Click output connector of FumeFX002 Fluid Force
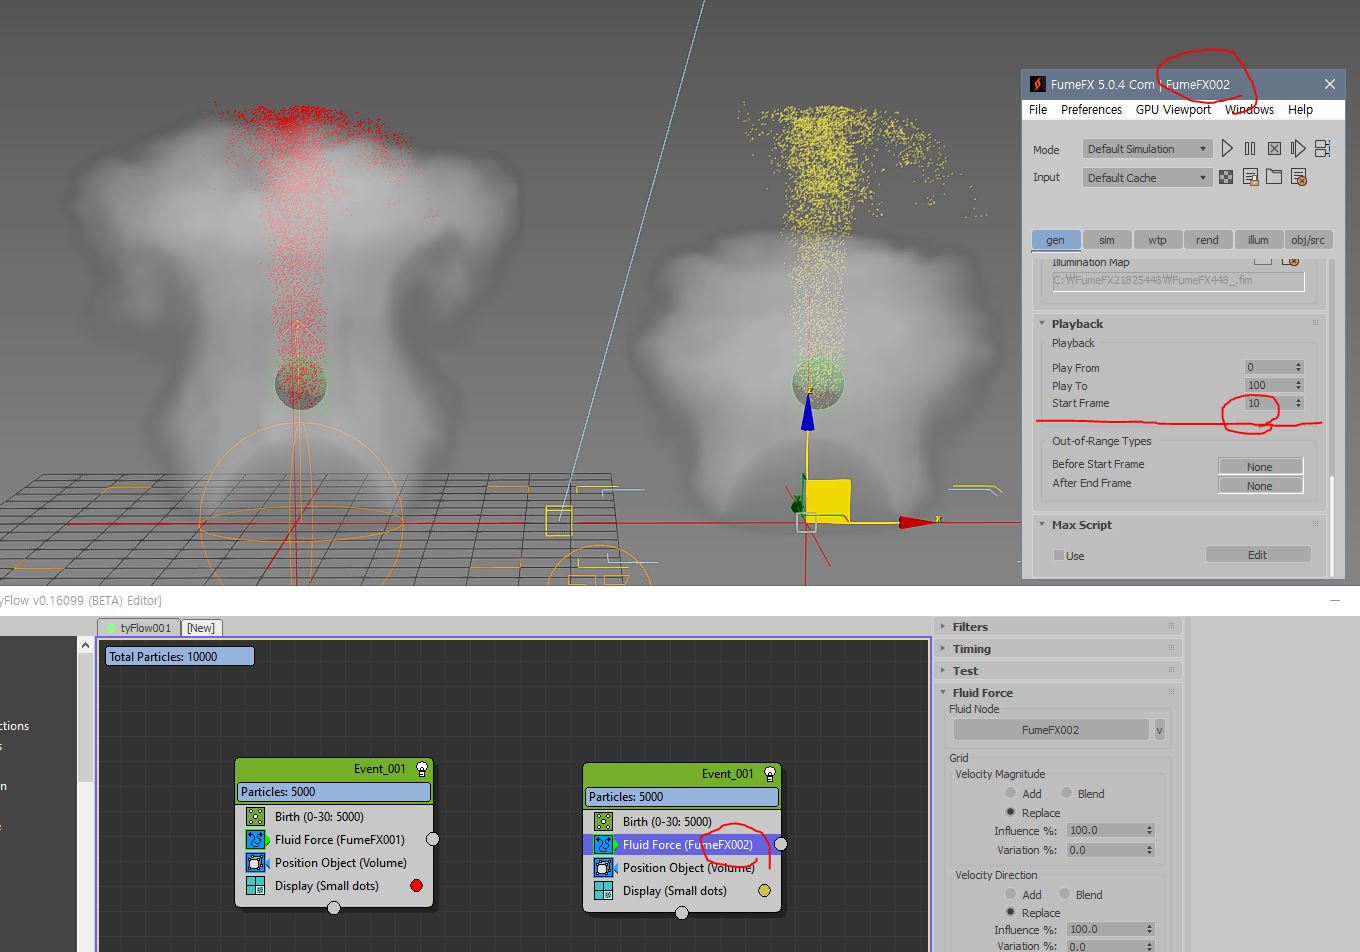This screenshot has height=952, width=1360. [781, 844]
